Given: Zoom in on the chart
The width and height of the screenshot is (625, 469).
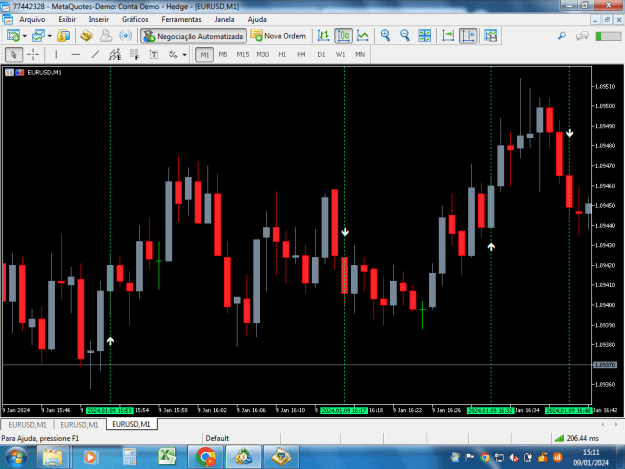Looking at the screenshot, I should (385, 36).
